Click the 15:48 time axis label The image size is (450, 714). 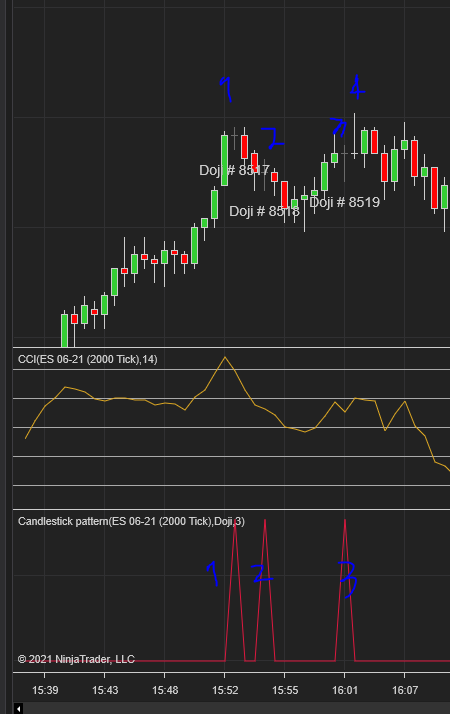165,690
